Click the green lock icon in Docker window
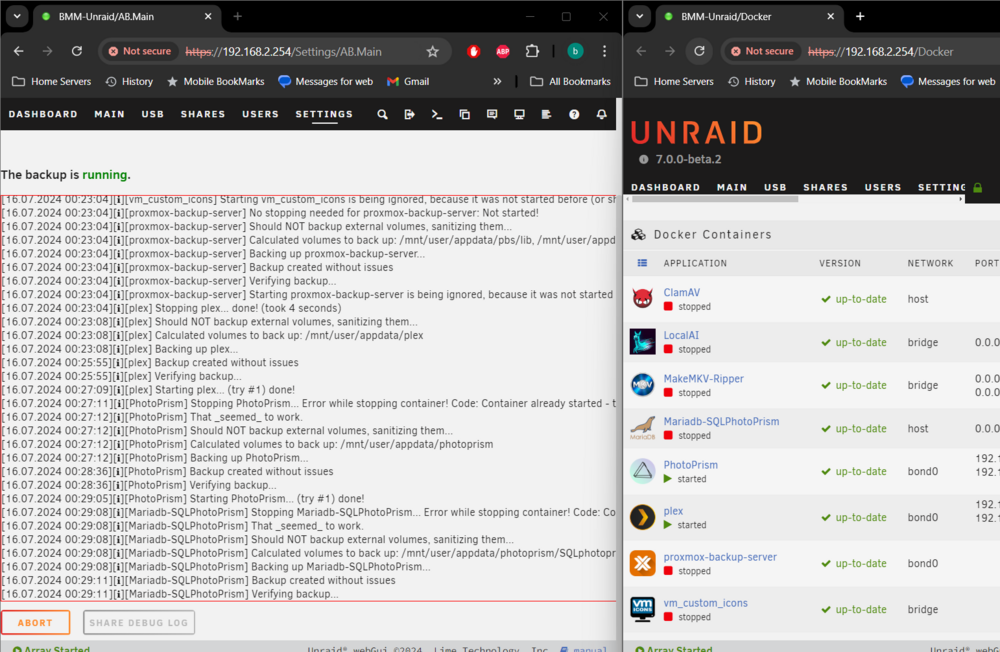1000x652 pixels. point(978,188)
